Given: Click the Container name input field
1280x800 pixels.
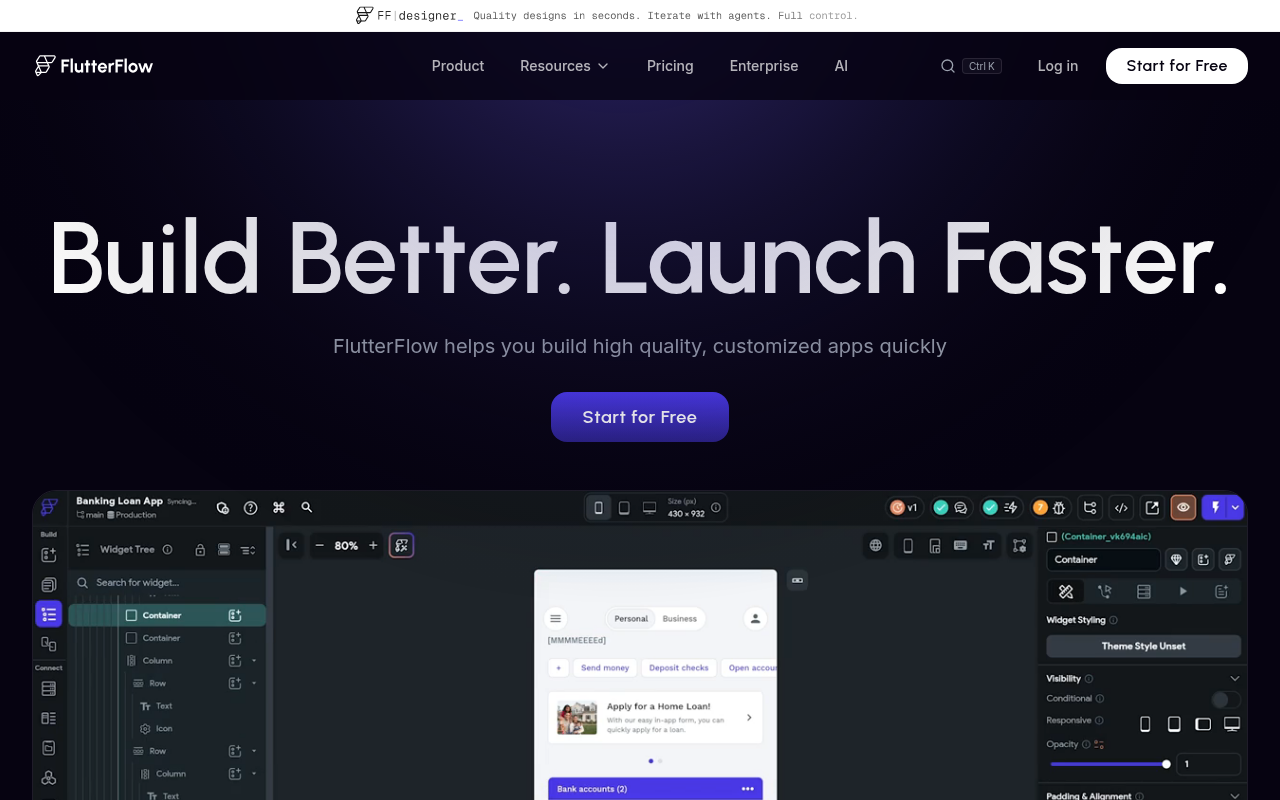Looking at the screenshot, I should click(1103, 560).
